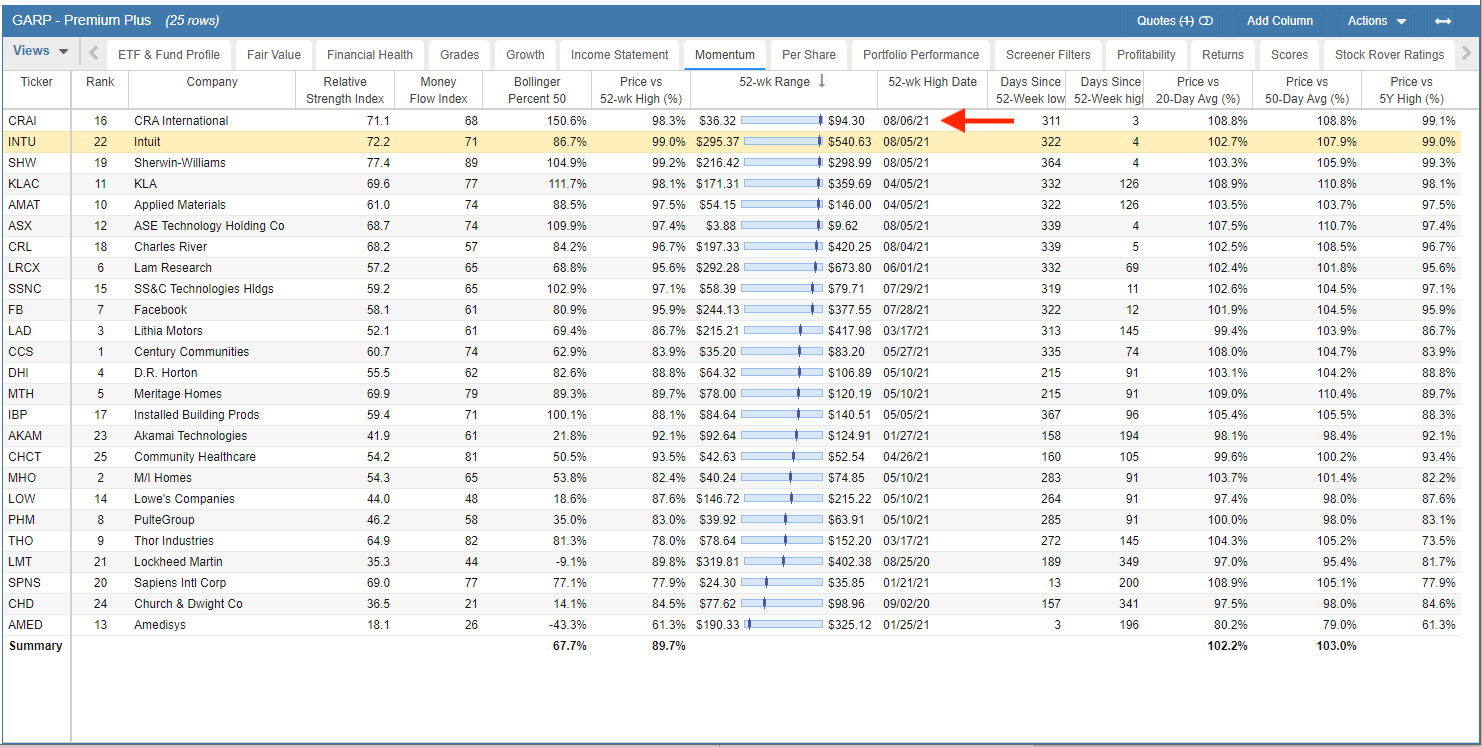
Task: Click the Century Communities company name
Action: (192, 352)
